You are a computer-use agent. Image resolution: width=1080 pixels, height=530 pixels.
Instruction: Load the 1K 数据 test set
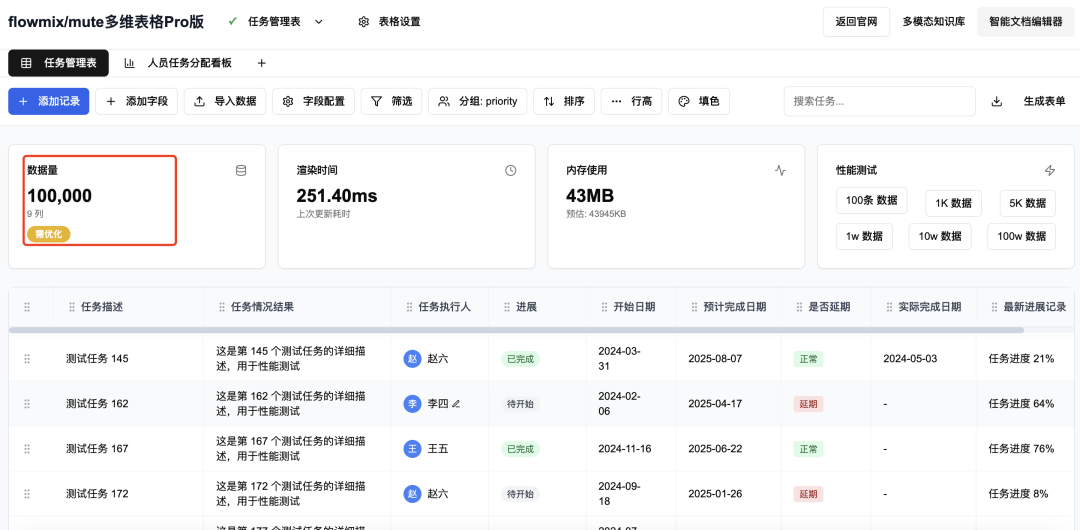click(953, 203)
